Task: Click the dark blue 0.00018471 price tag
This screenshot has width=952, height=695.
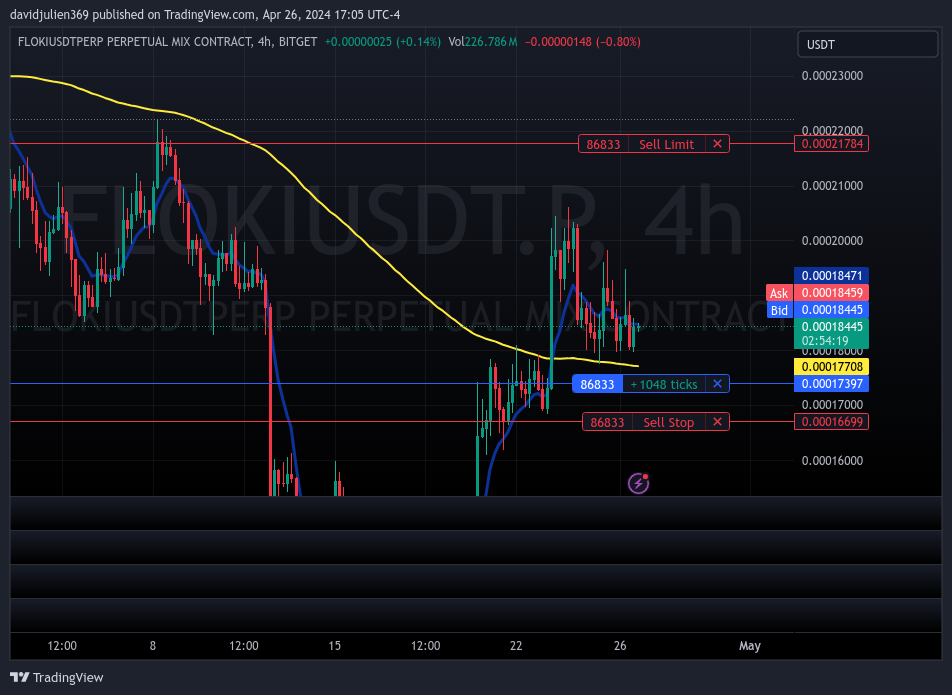Action: pos(831,276)
